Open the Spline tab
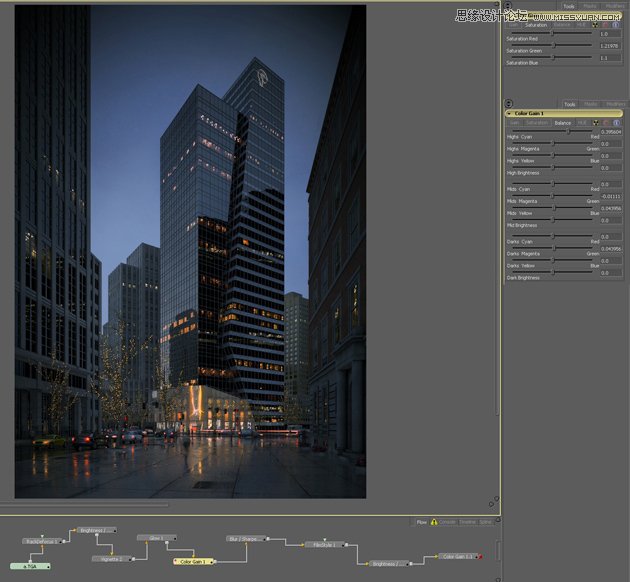Viewport: 630px width, 582px height. click(486, 522)
